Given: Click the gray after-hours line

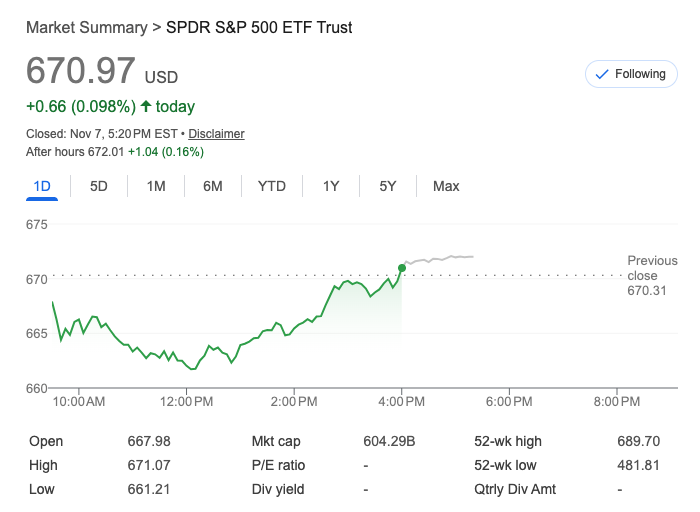Looking at the screenshot, I should pos(440,258).
